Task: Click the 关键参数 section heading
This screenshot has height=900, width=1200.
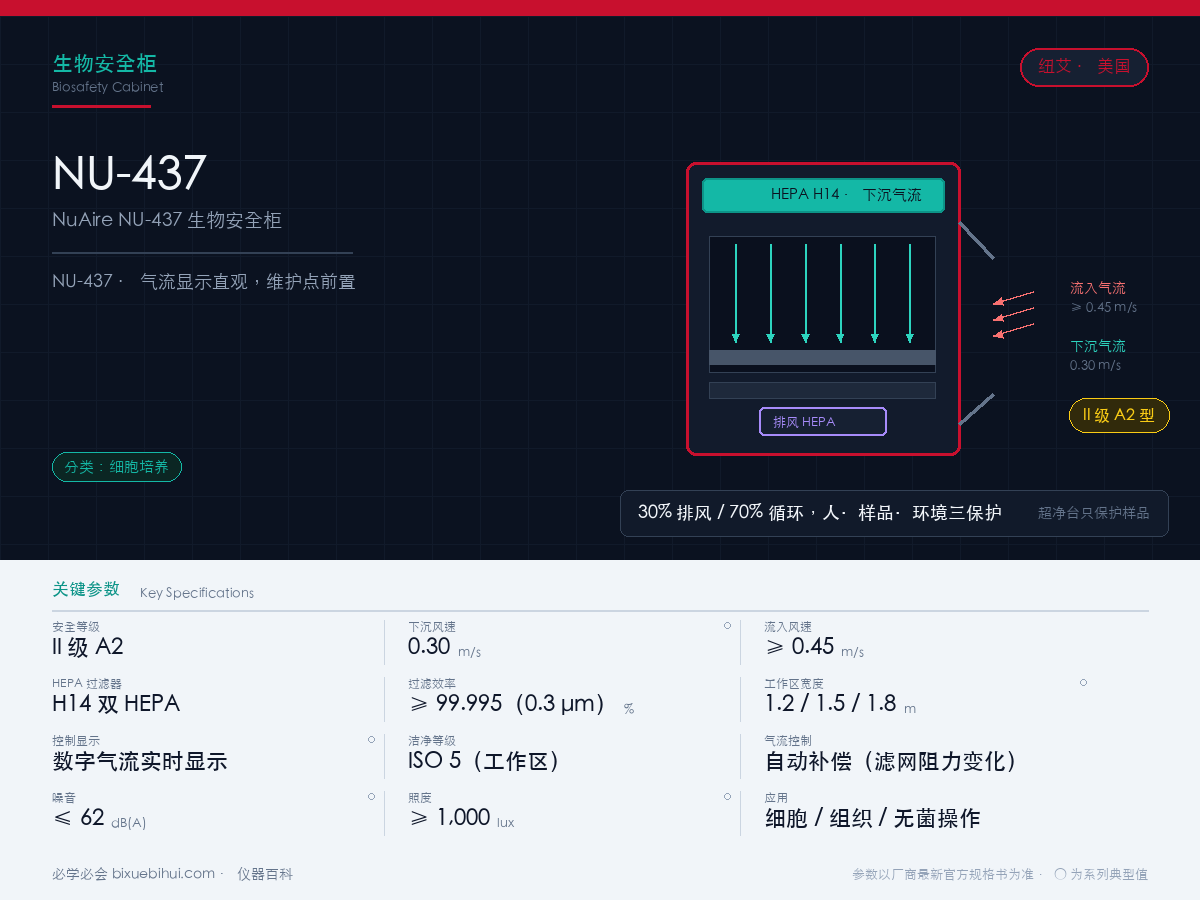Action: tap(86, 589)
